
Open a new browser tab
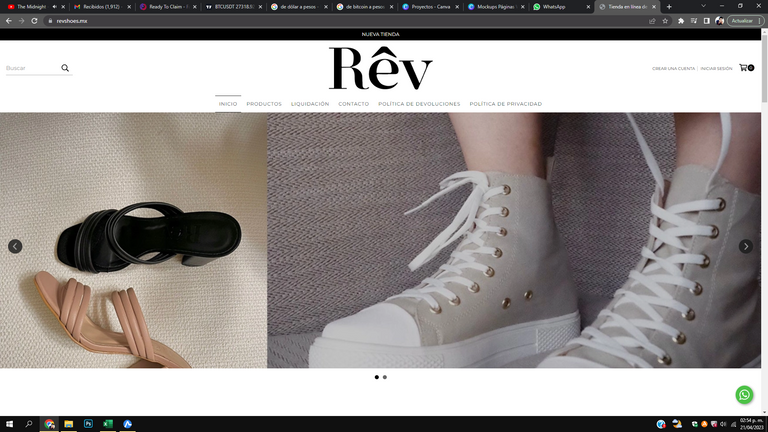coord(669,7)
